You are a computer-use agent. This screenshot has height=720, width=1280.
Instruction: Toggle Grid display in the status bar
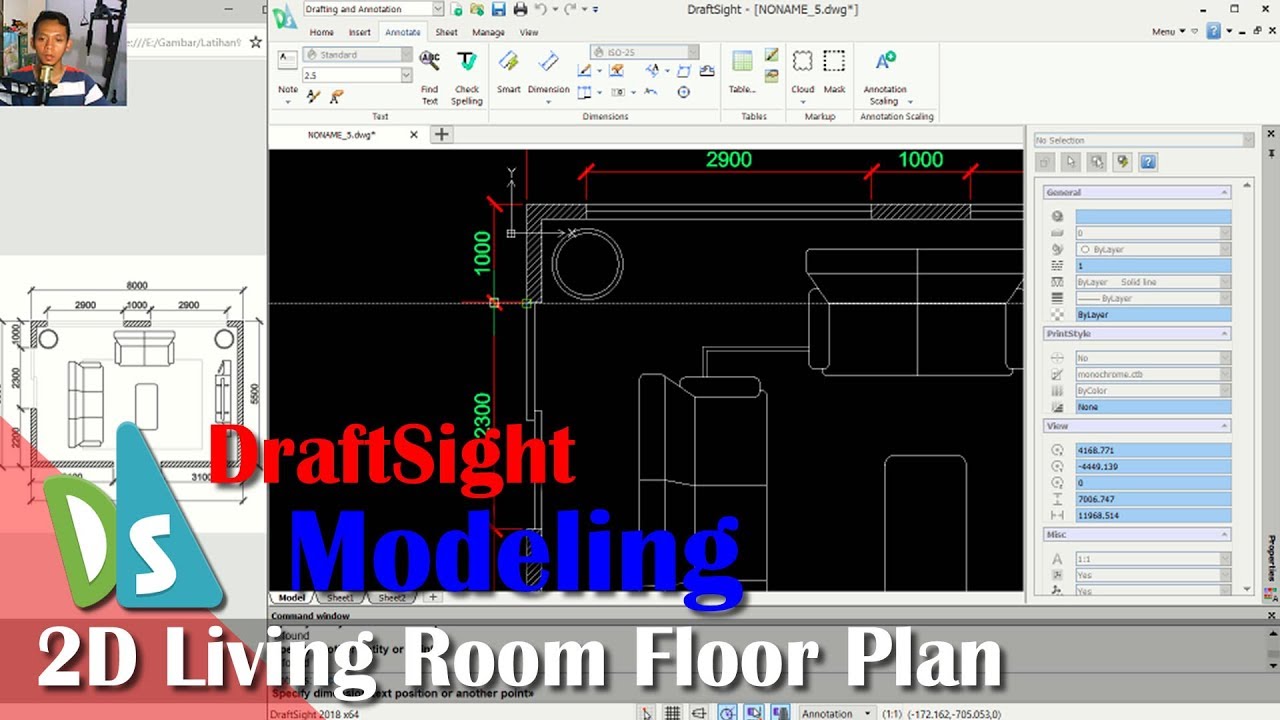point(673,713)
